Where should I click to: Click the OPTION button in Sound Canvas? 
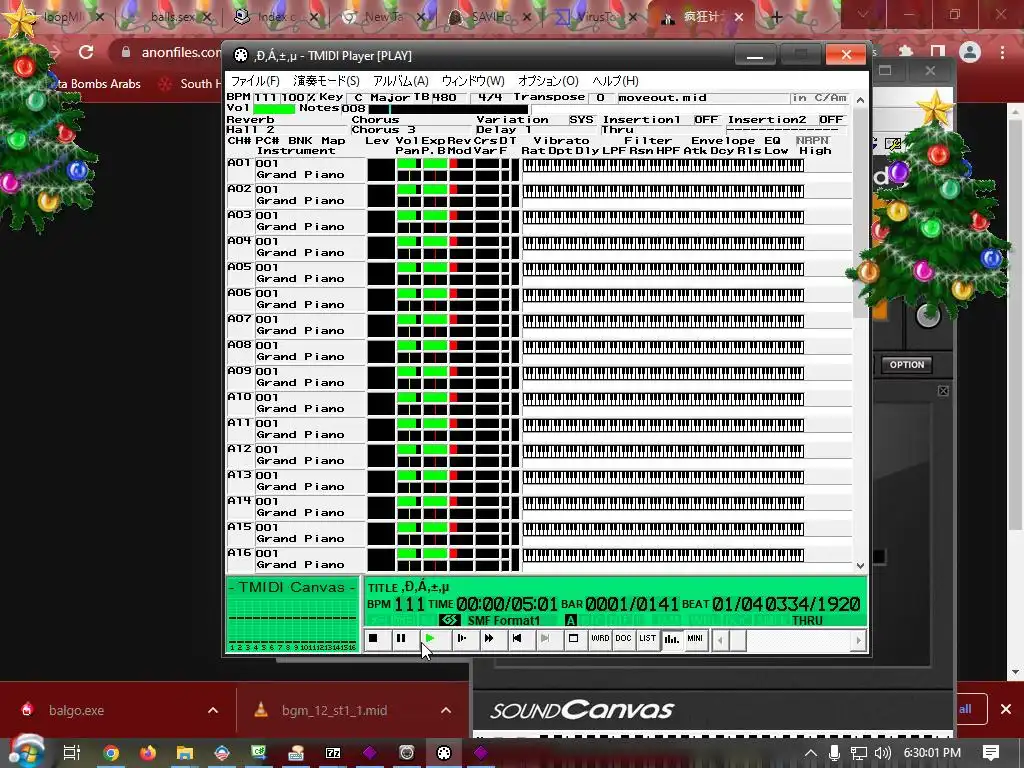coord(906,365)
